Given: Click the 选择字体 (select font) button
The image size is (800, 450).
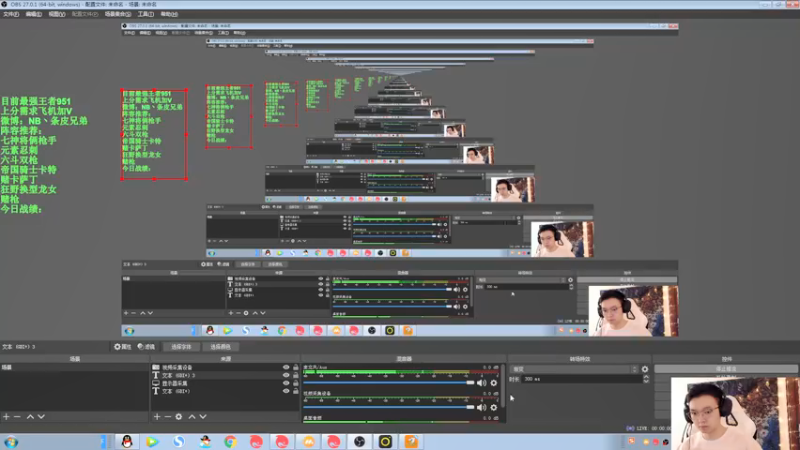Looking at the screenshot, I should pos(181,347).
